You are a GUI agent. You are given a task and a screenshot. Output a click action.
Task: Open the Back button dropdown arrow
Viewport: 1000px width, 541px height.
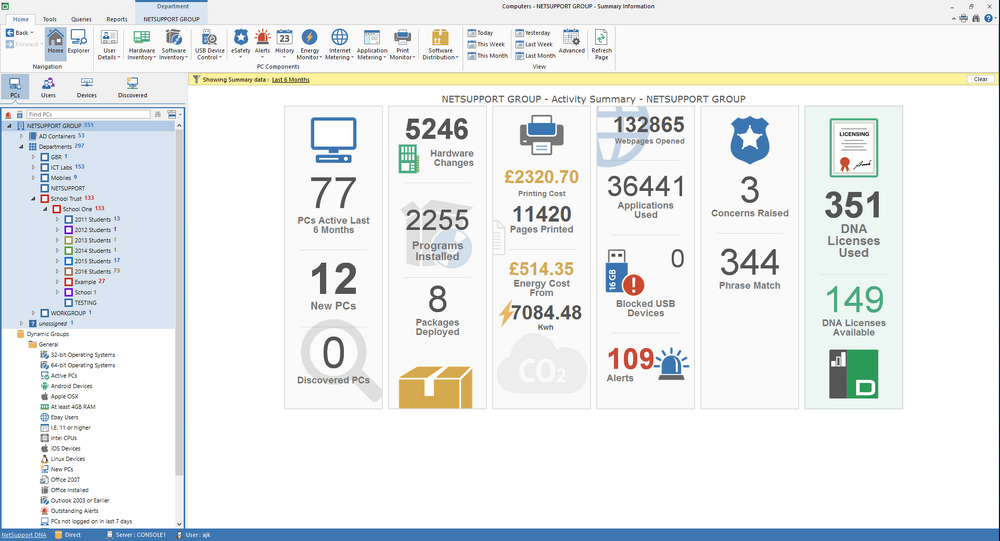click(x=32, y=33)
